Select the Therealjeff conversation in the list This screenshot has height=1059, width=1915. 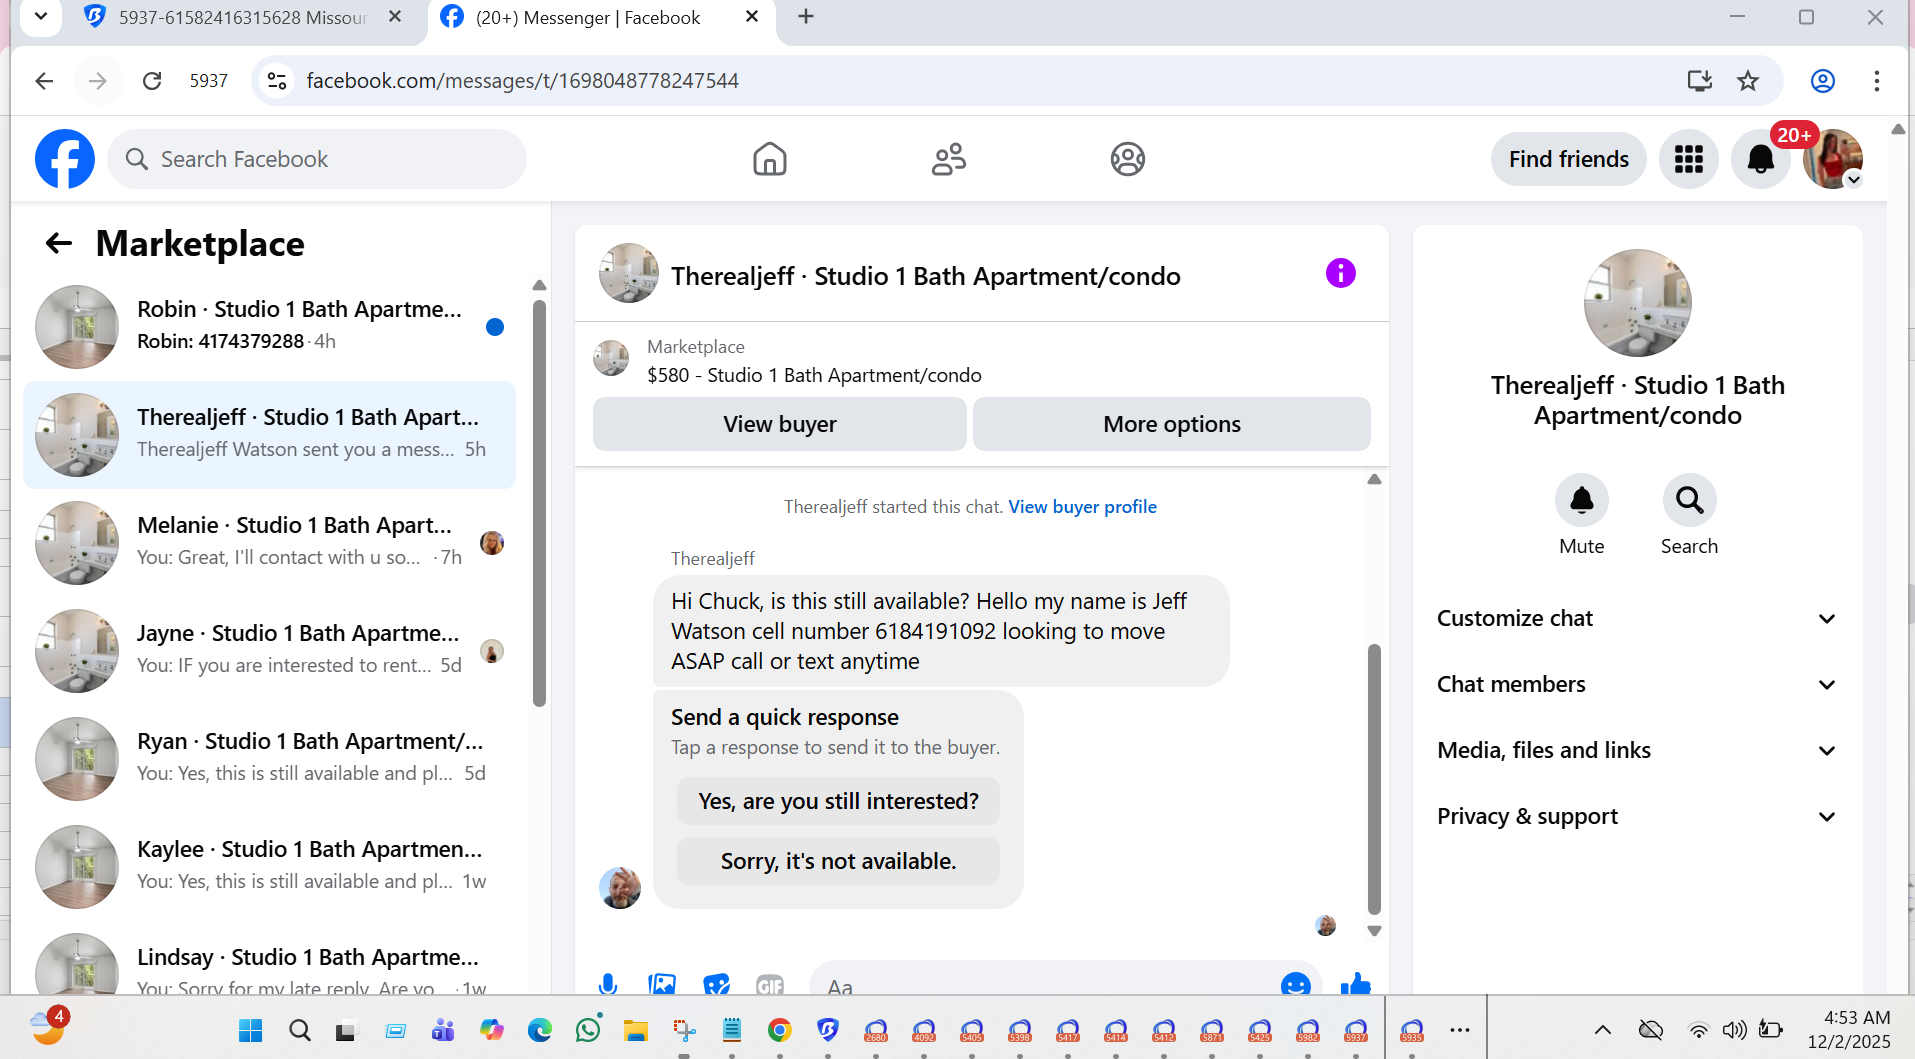[270, 435]
